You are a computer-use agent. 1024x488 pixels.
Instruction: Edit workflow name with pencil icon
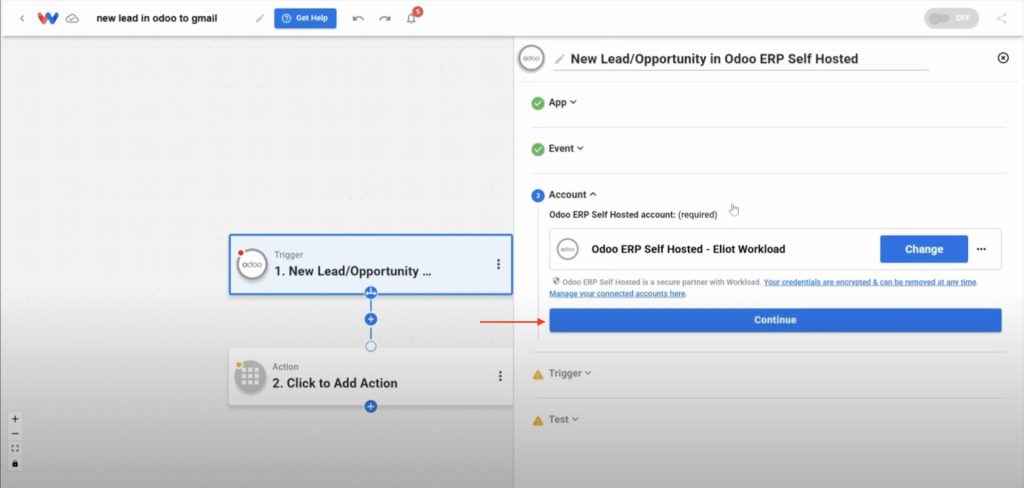(260, 18)
